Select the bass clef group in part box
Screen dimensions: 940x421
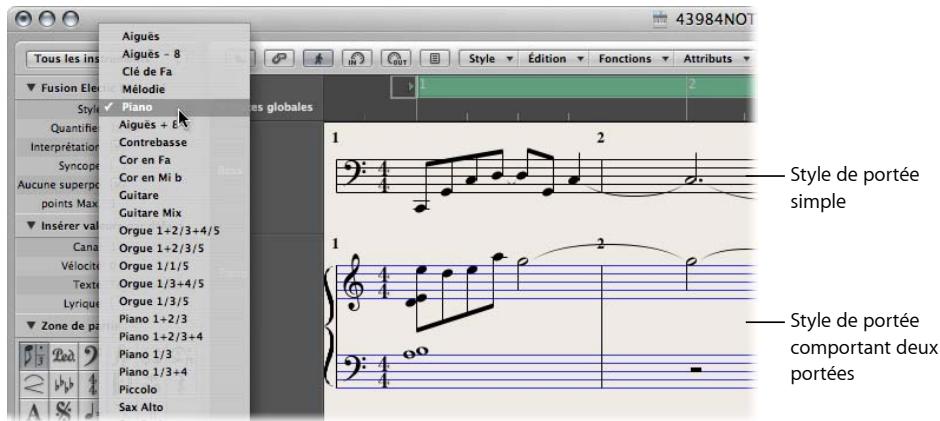click(x=90, y=355)
